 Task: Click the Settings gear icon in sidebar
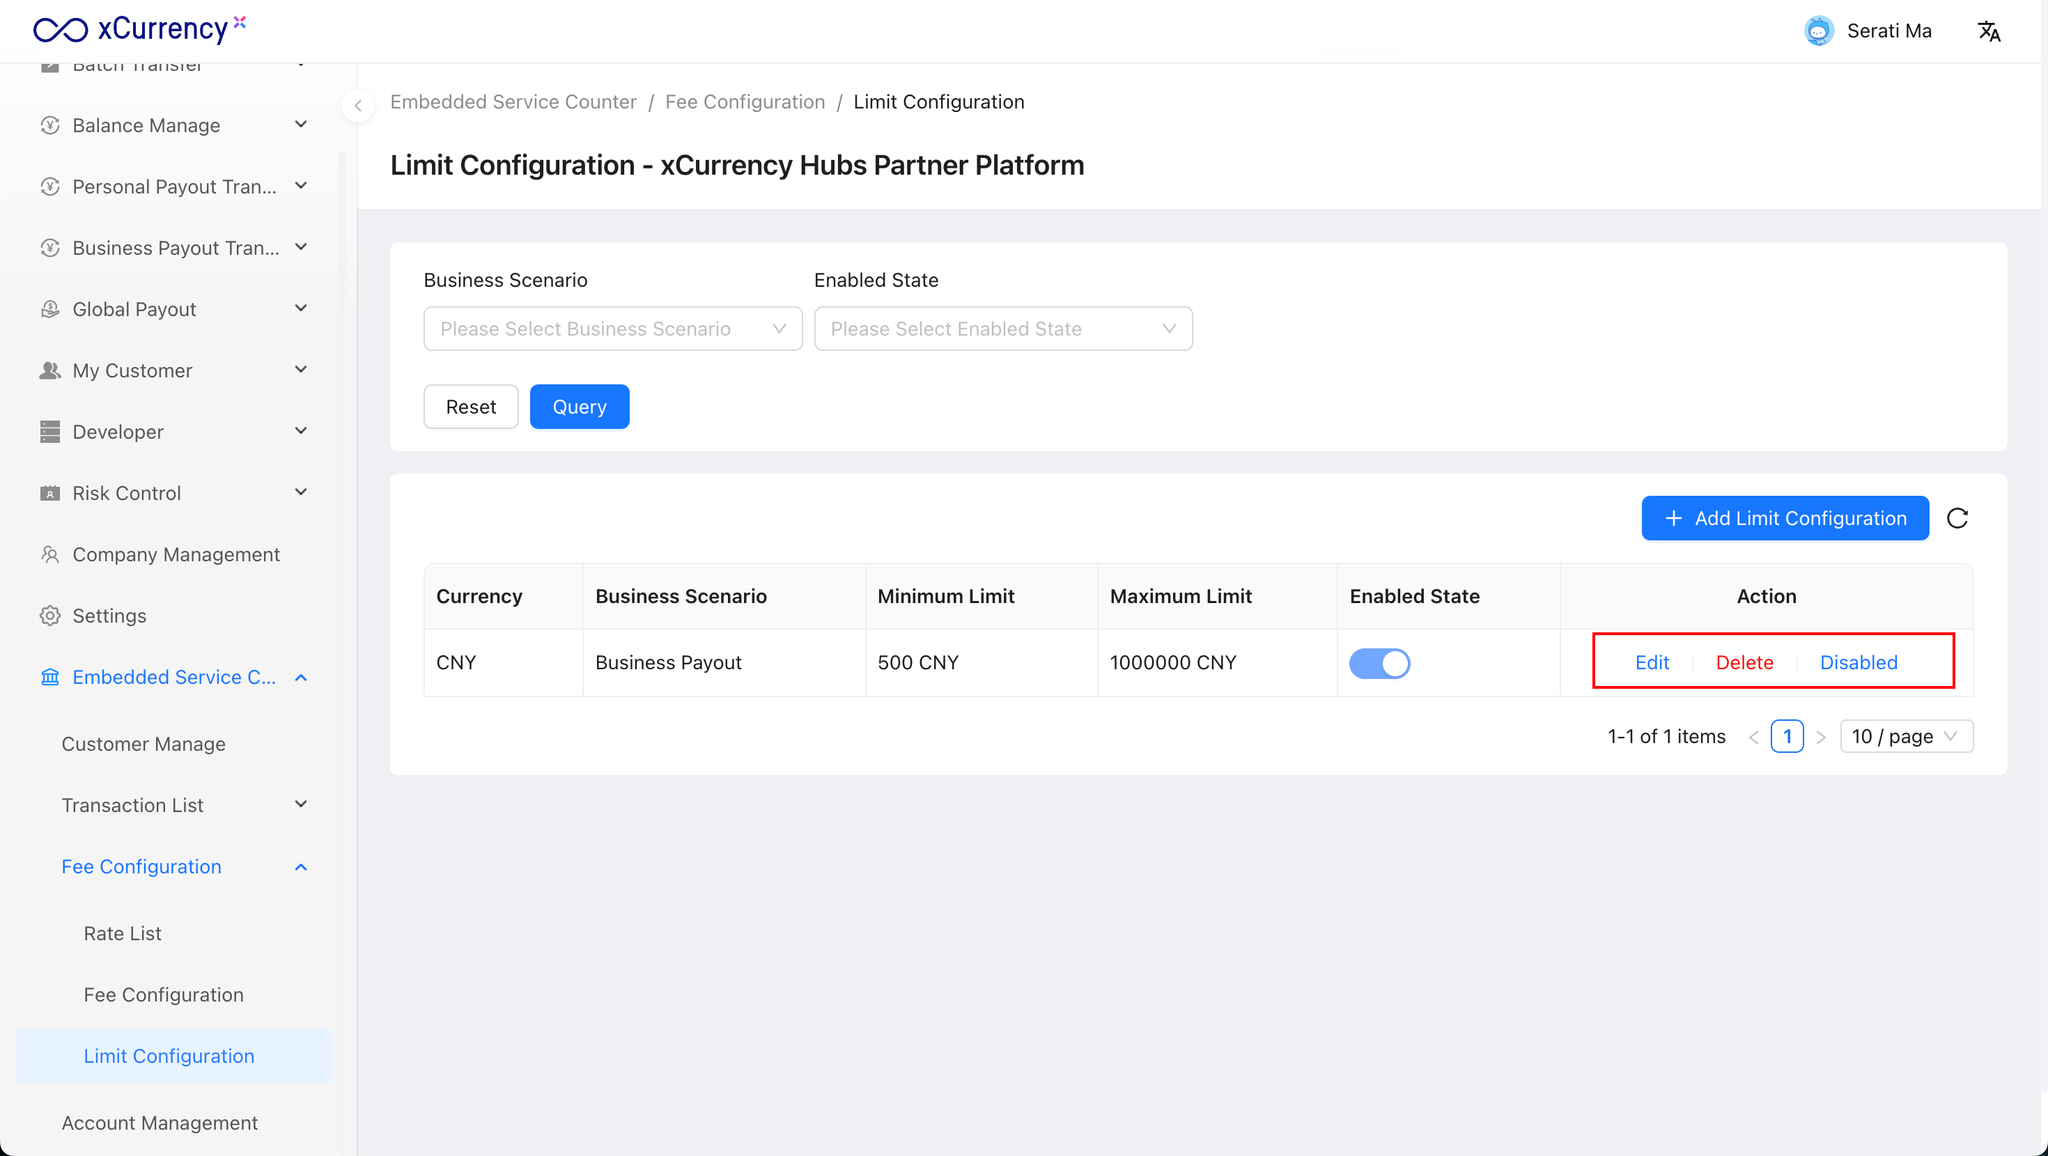coord(50,616)
